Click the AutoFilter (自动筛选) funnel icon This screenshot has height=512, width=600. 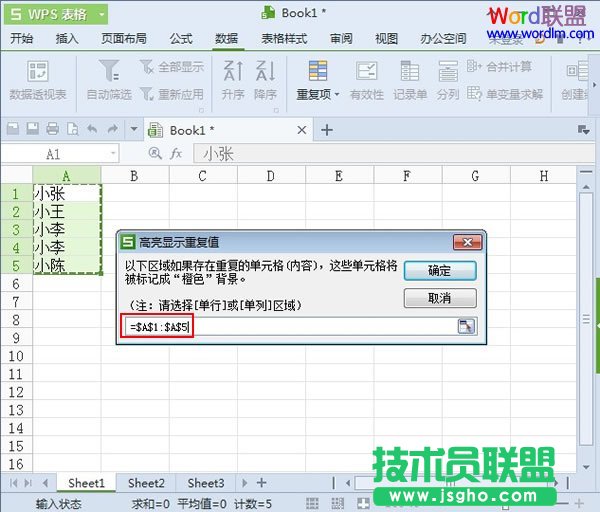point(110,71)
